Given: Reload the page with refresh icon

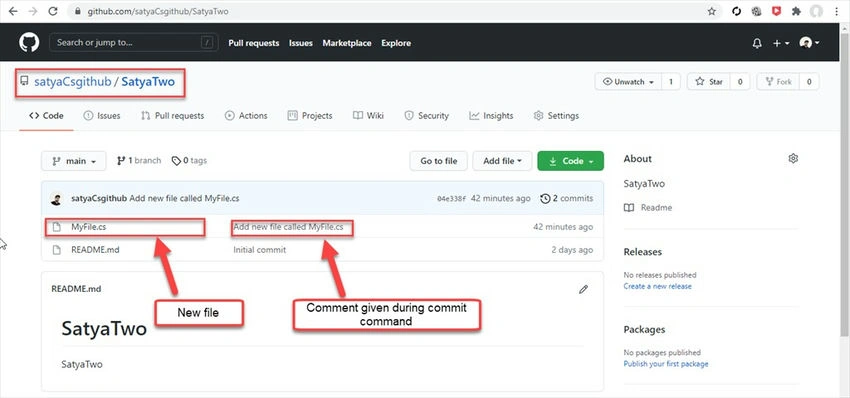Looking at the screenshot, I should coord(53,11).
